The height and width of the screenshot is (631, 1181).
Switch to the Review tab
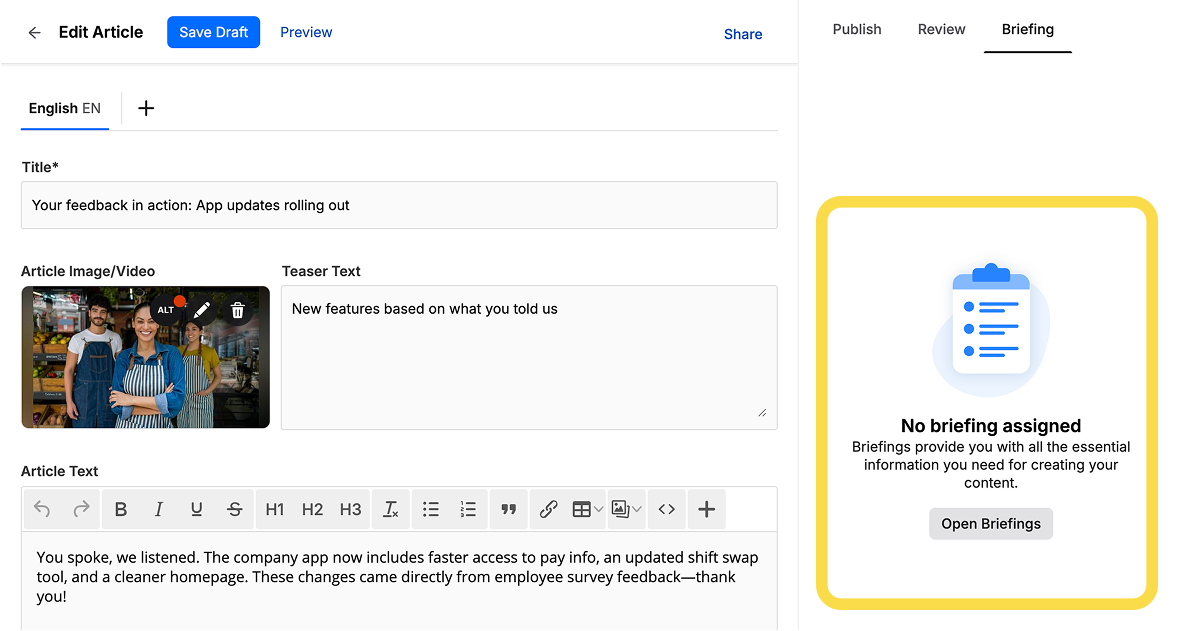point(941,29)
